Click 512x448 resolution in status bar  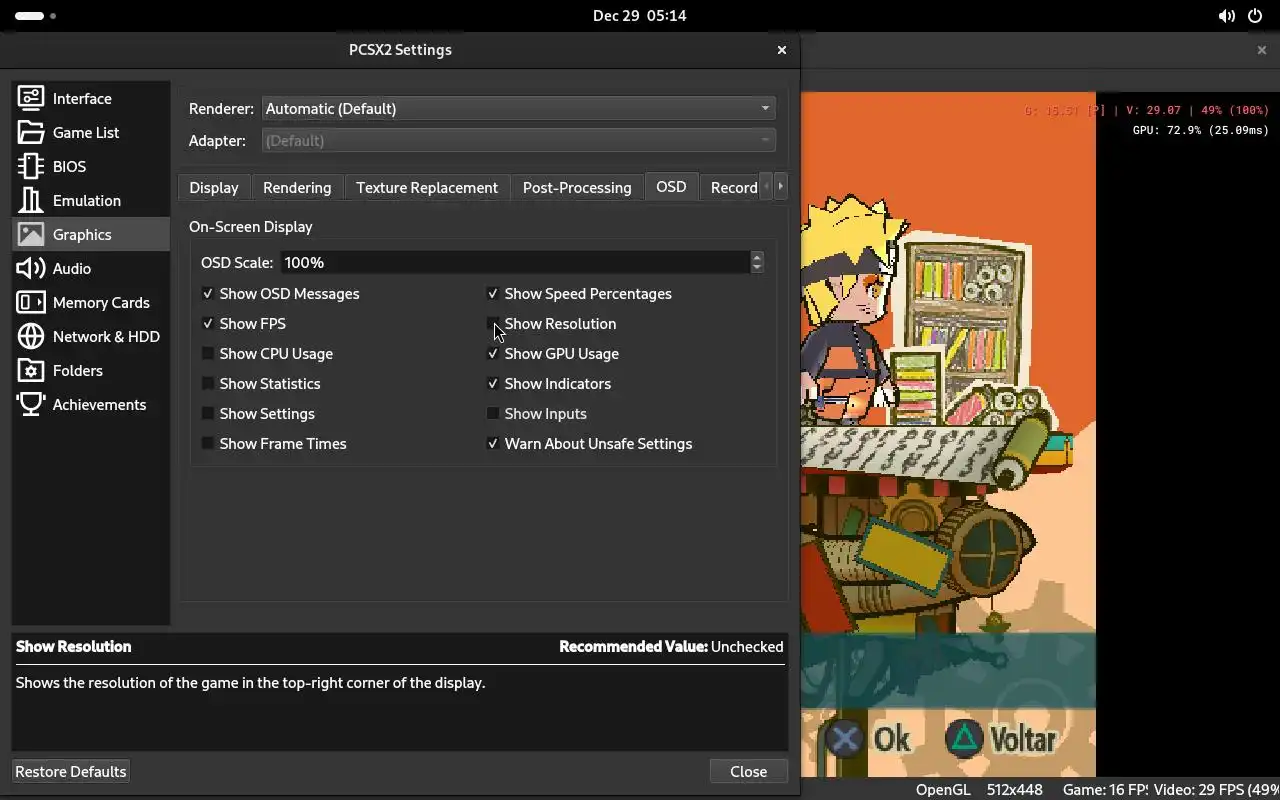click(1015, 790)
